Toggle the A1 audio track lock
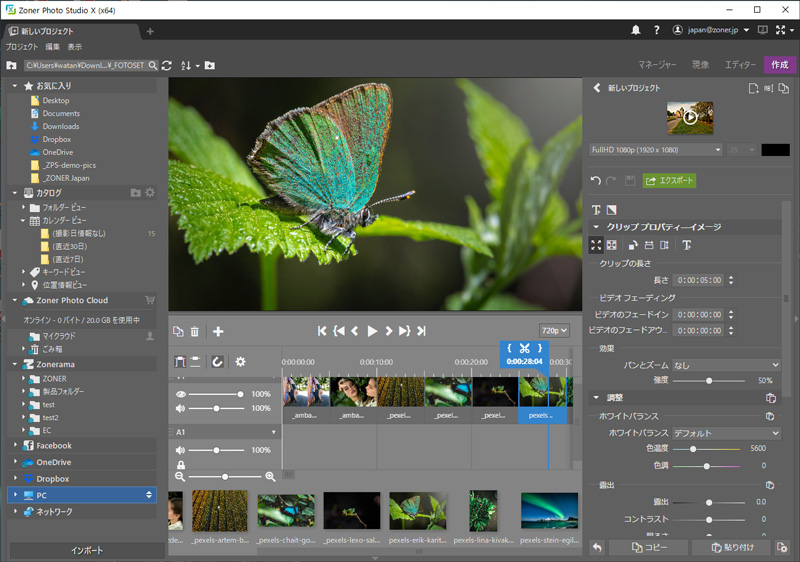 [x=181, y=465]
